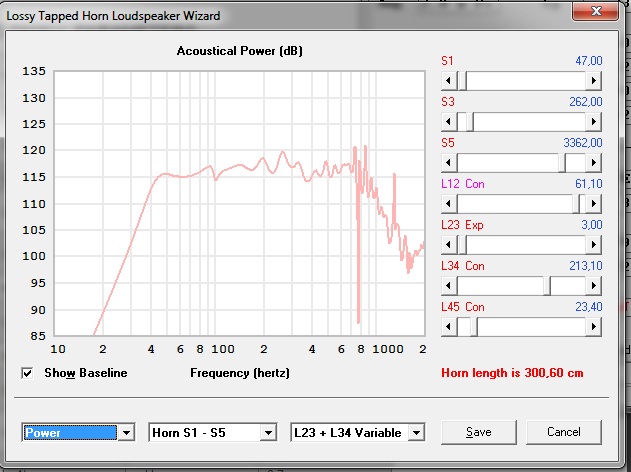Click the L34 Con slider thumb

[547, 286]
